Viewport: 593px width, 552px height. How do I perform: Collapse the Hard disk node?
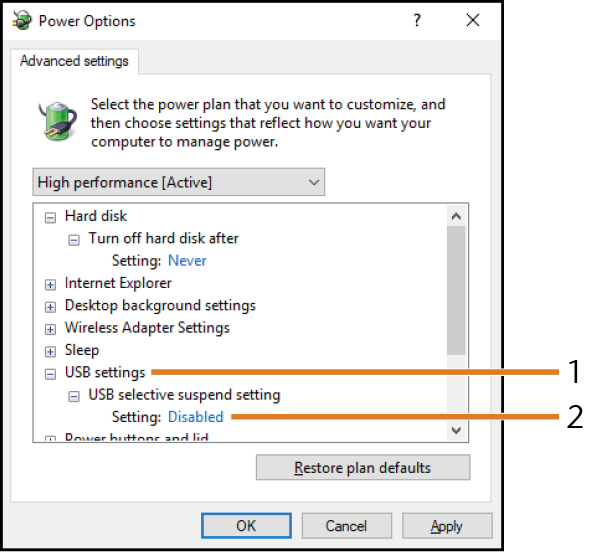click(50, 217)
